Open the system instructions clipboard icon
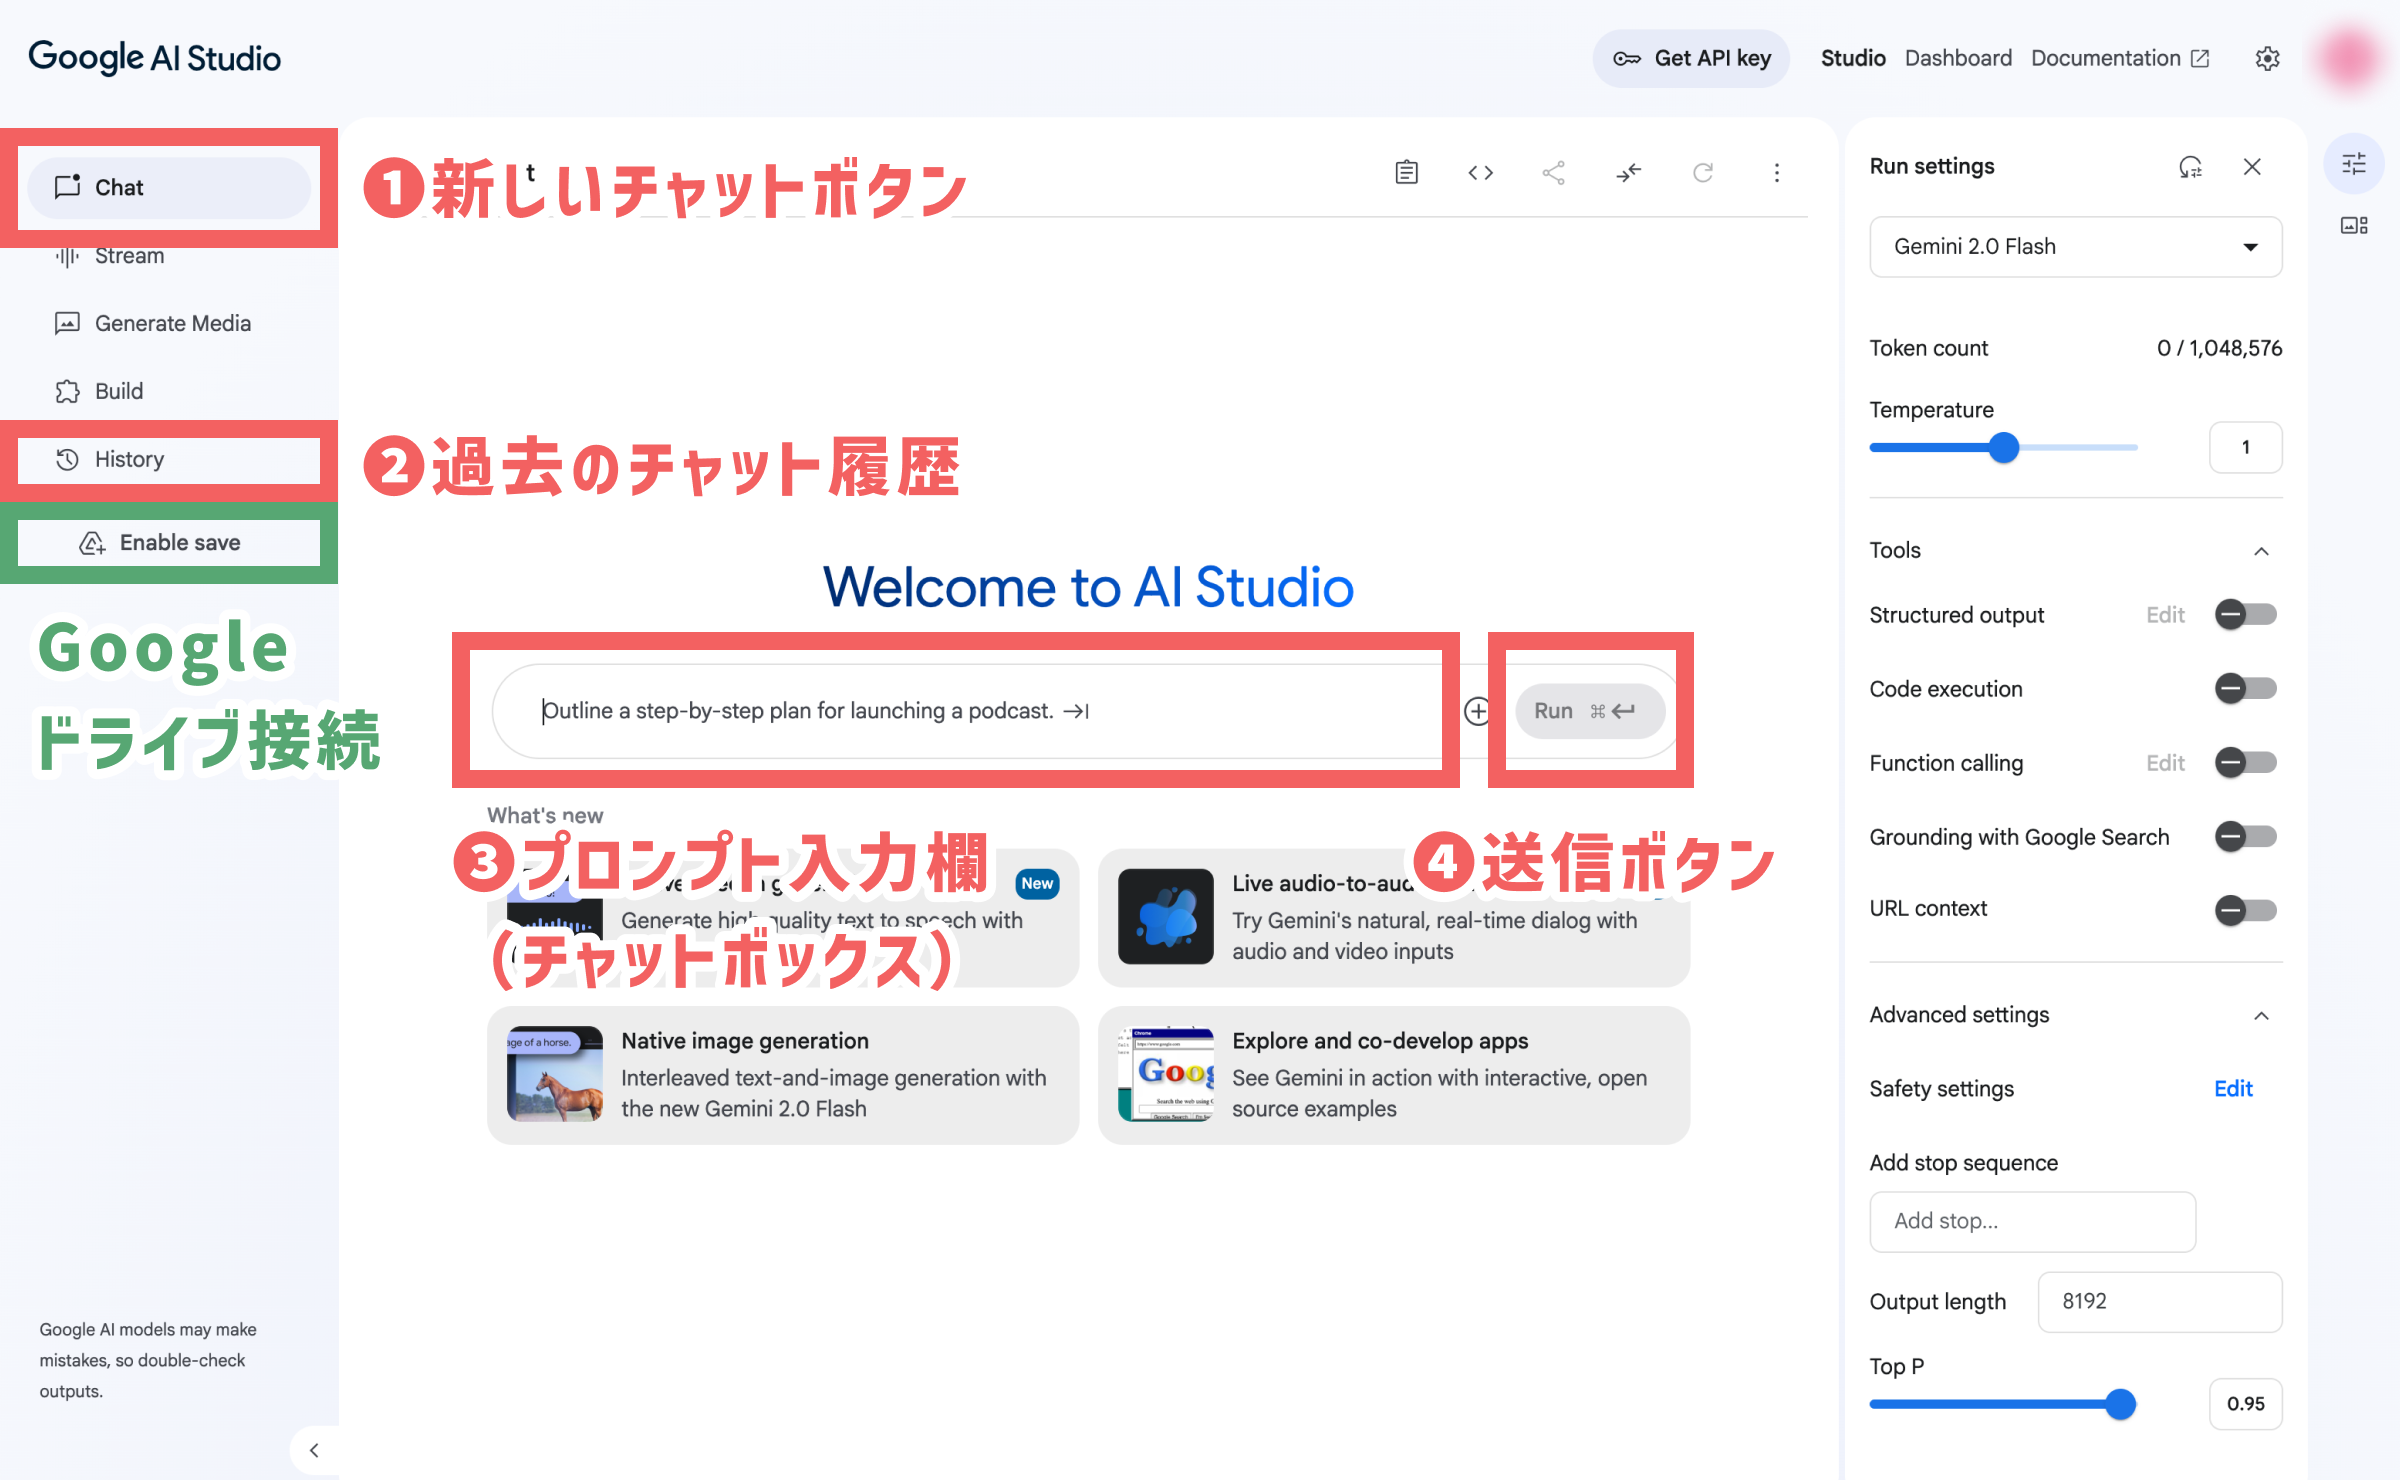Screen dimensions: 2400x1480 pyautogui.click(x=1406, y=173)
